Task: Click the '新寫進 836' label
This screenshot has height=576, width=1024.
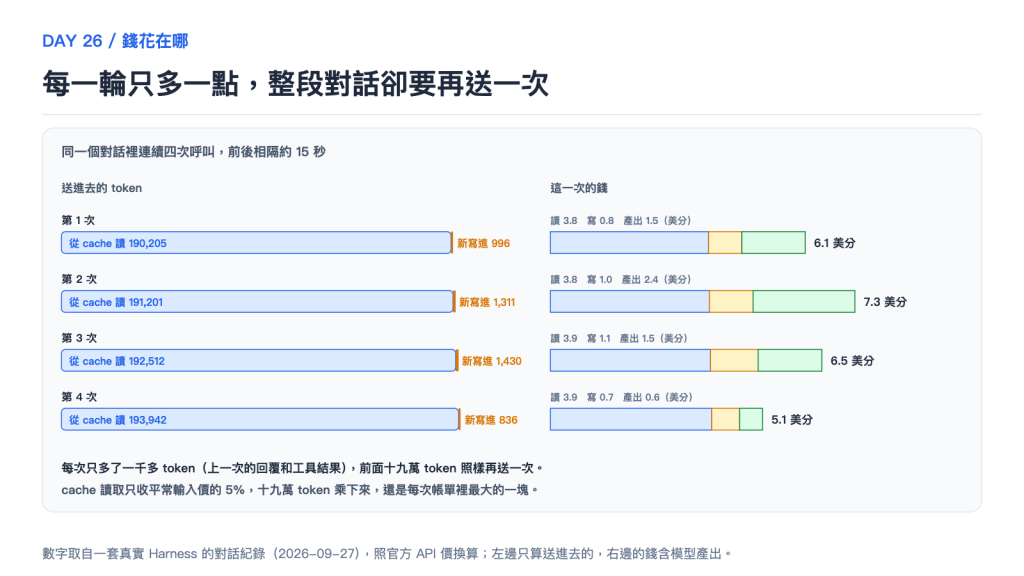Action: coord(490,419)
